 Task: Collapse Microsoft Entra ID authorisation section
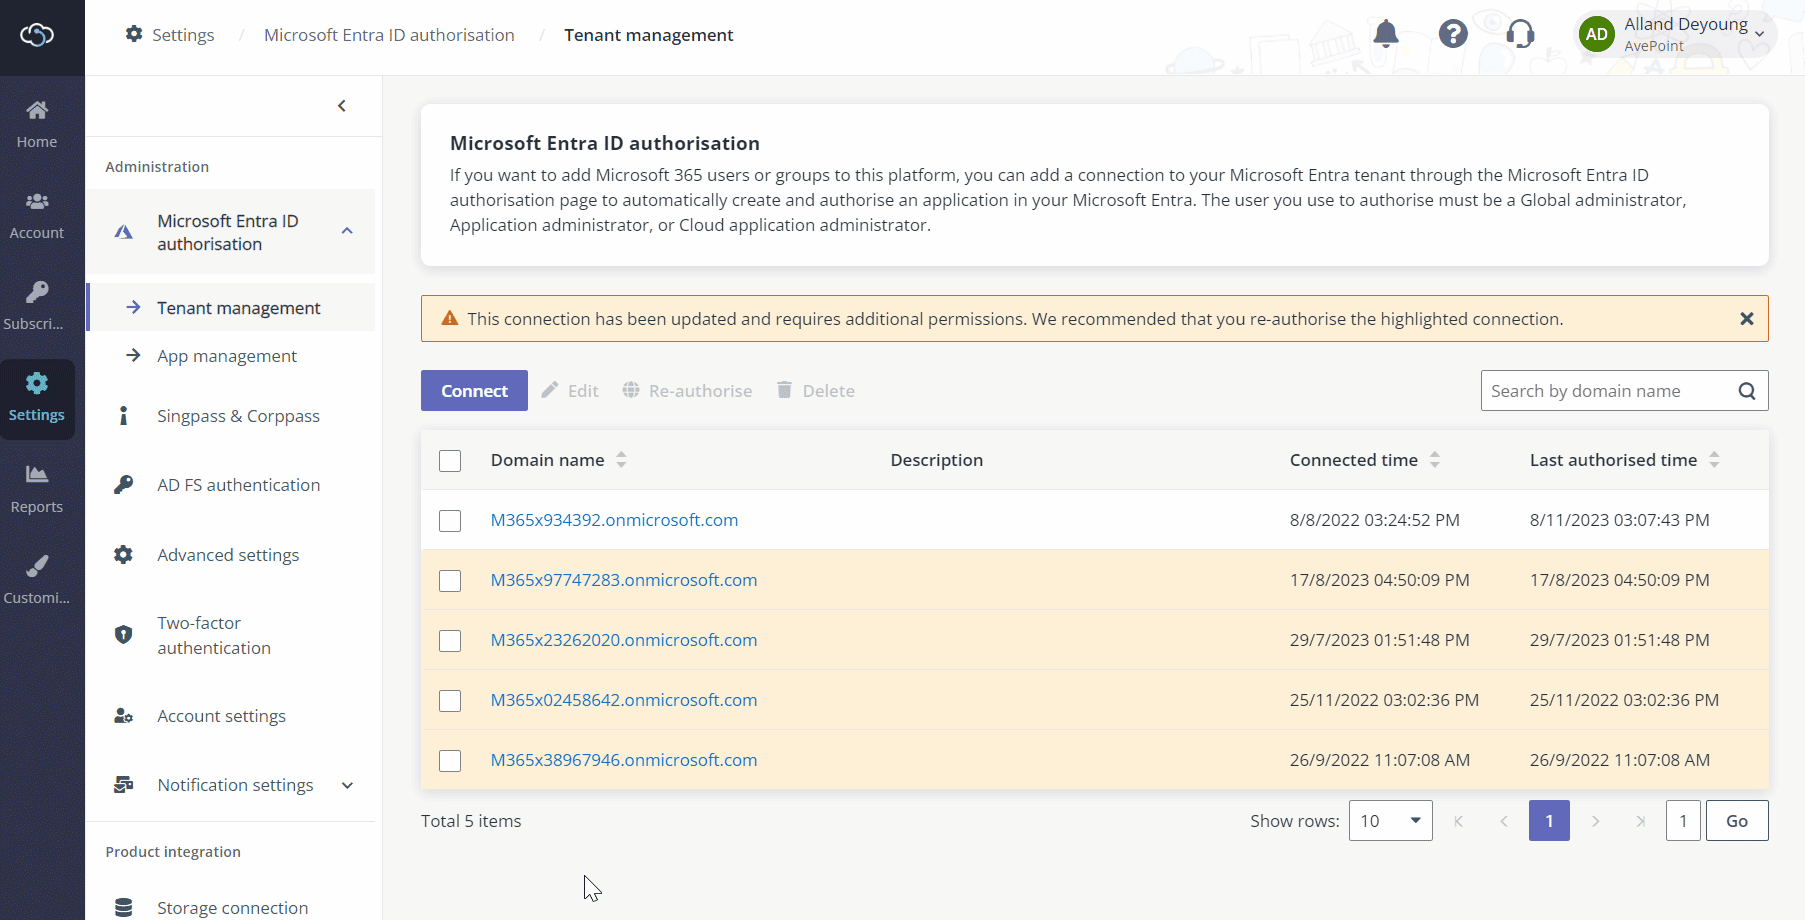[347, 231]
